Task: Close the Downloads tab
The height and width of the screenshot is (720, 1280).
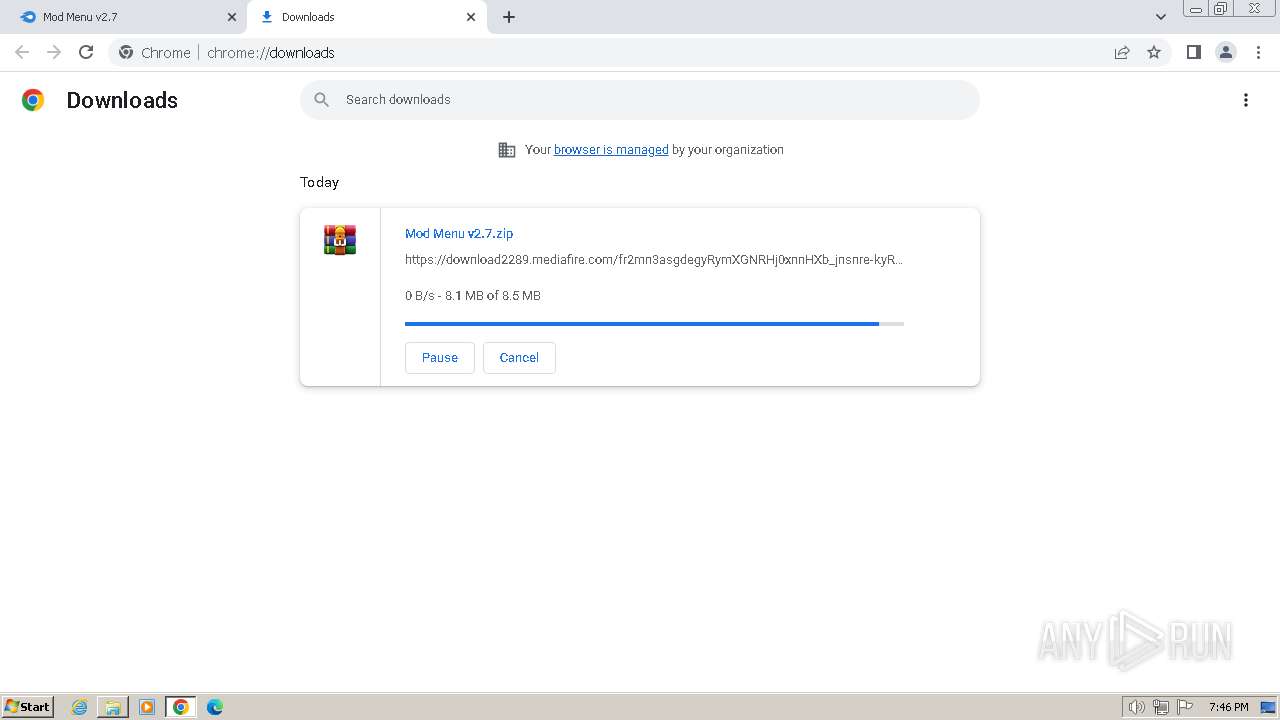Action: (471, 17)
